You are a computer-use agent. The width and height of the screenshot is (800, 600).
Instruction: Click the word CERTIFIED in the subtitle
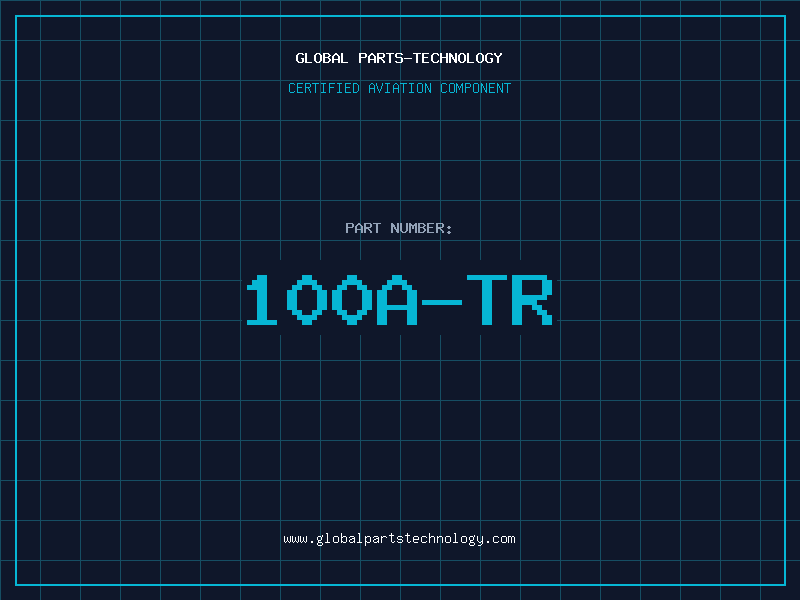(323, 88)
